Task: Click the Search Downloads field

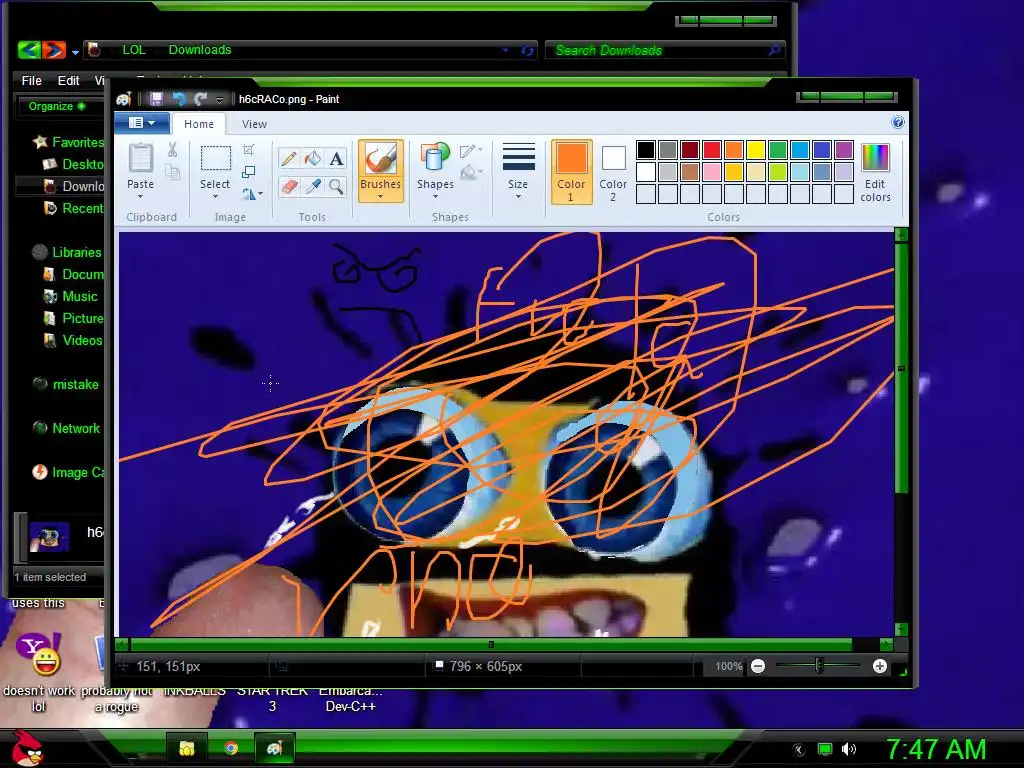Action: [x=665, y=50]
